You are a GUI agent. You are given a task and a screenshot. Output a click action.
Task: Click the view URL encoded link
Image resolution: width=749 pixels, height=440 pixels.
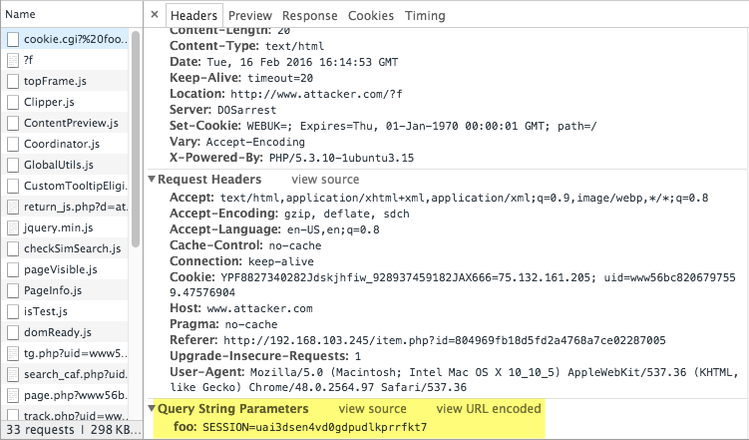(488, 409)
